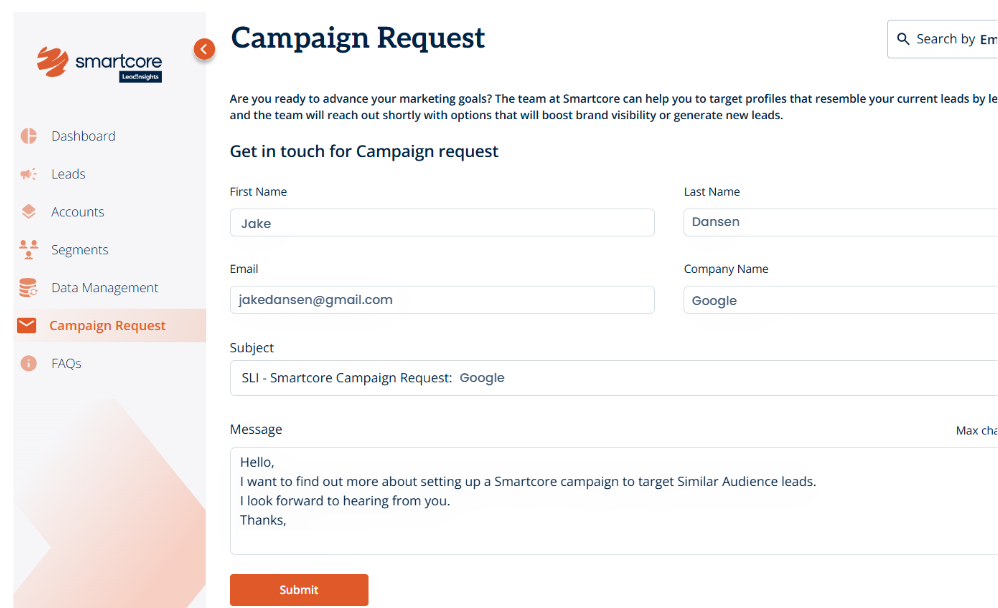Open the Dashboard menu item
Viewport: 998px width, 608px height.
tap(83, 136)
